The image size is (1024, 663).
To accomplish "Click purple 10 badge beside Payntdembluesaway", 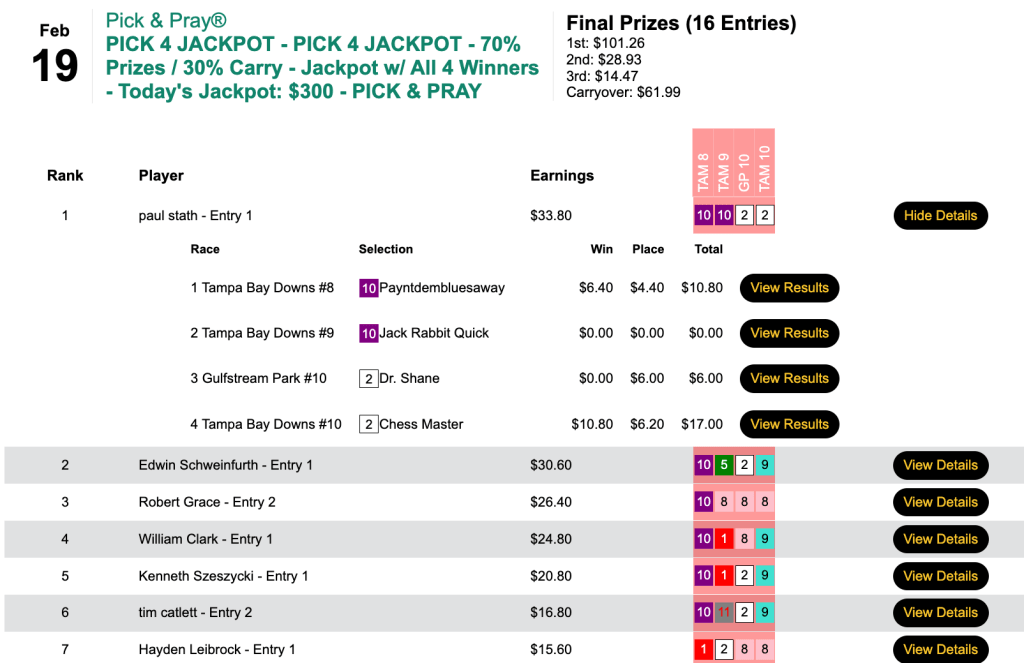I will point(369,288).
